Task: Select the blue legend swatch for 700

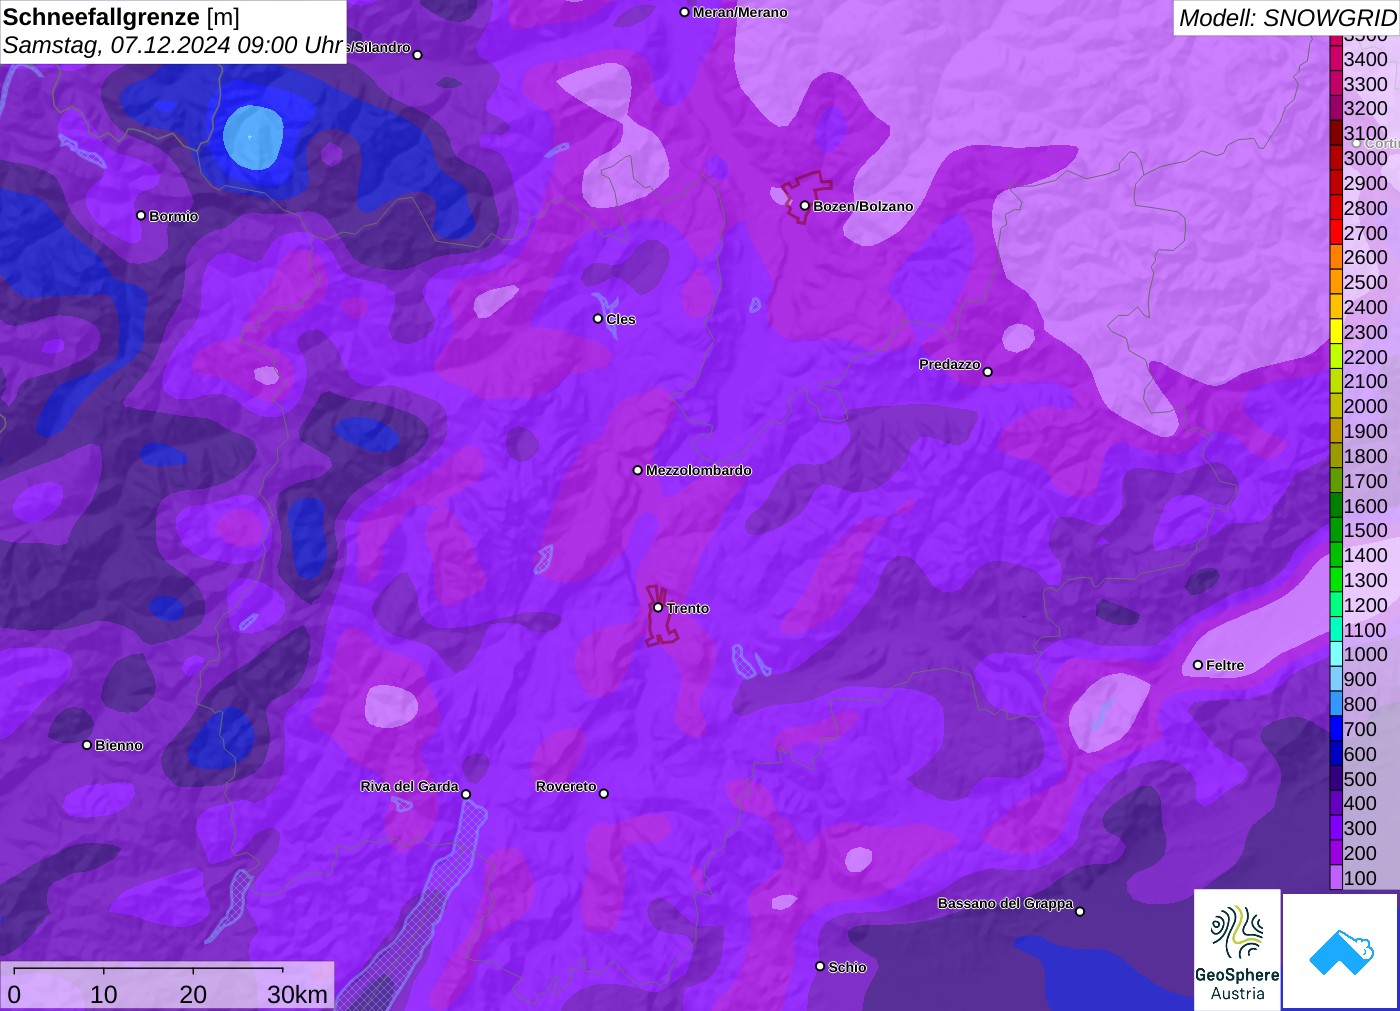Action: [x=1336, y=729]
